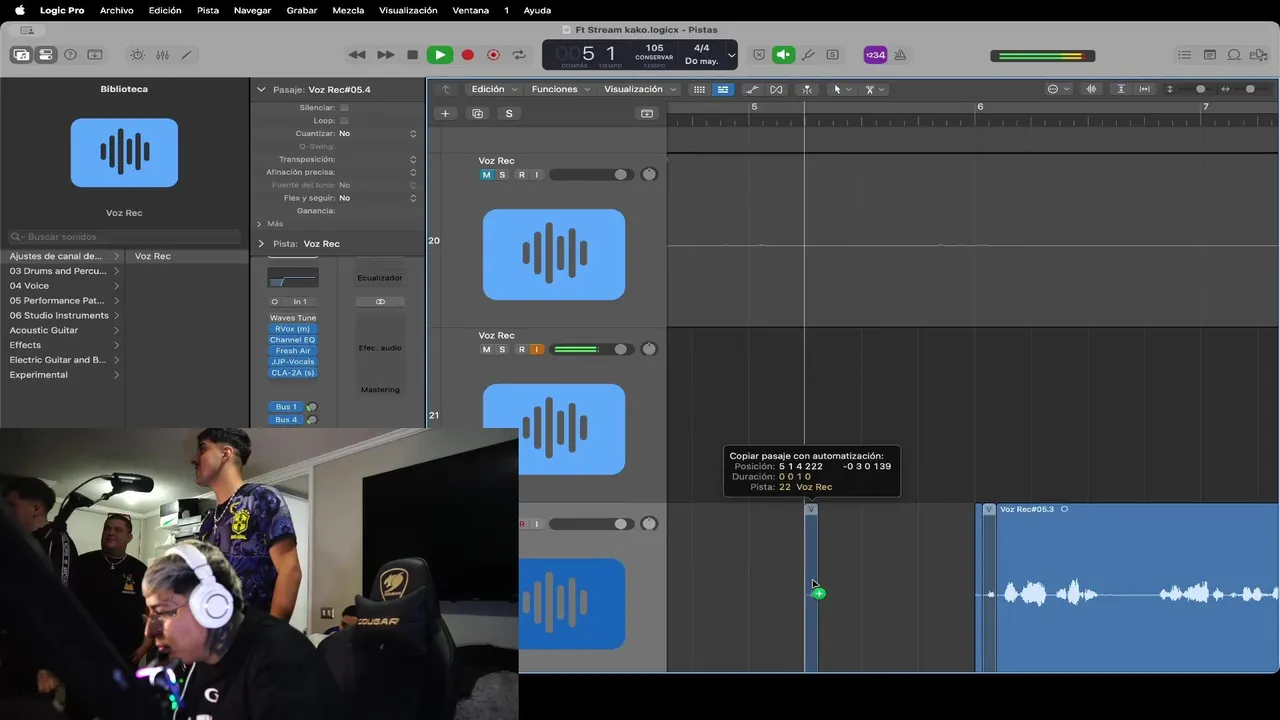The image size is (1280, 720).
Task: Open Smart Controls dial icon
Action: tap(138, 55)
